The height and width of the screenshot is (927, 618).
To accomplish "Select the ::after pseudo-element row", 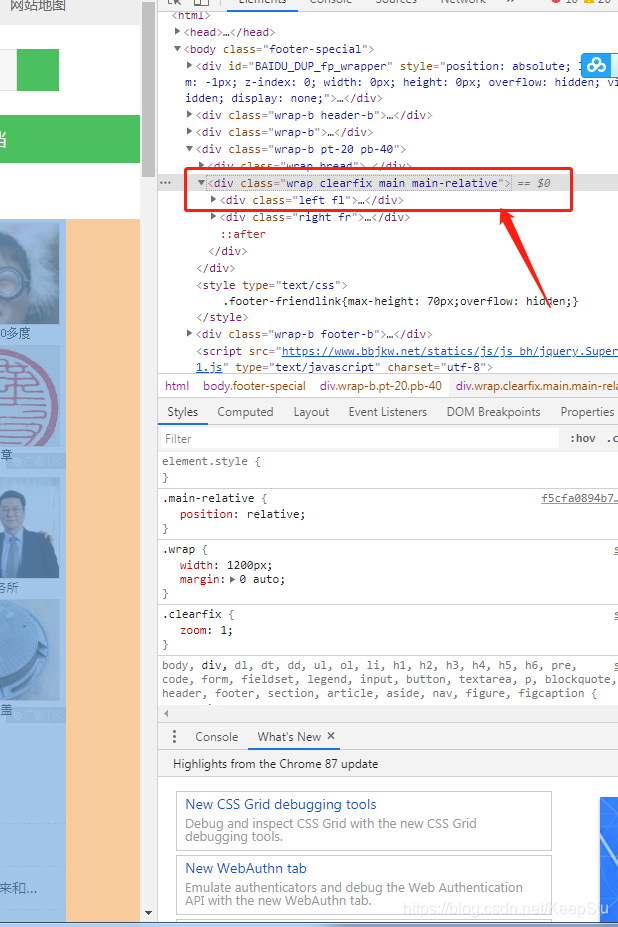I will coord(243,234).
